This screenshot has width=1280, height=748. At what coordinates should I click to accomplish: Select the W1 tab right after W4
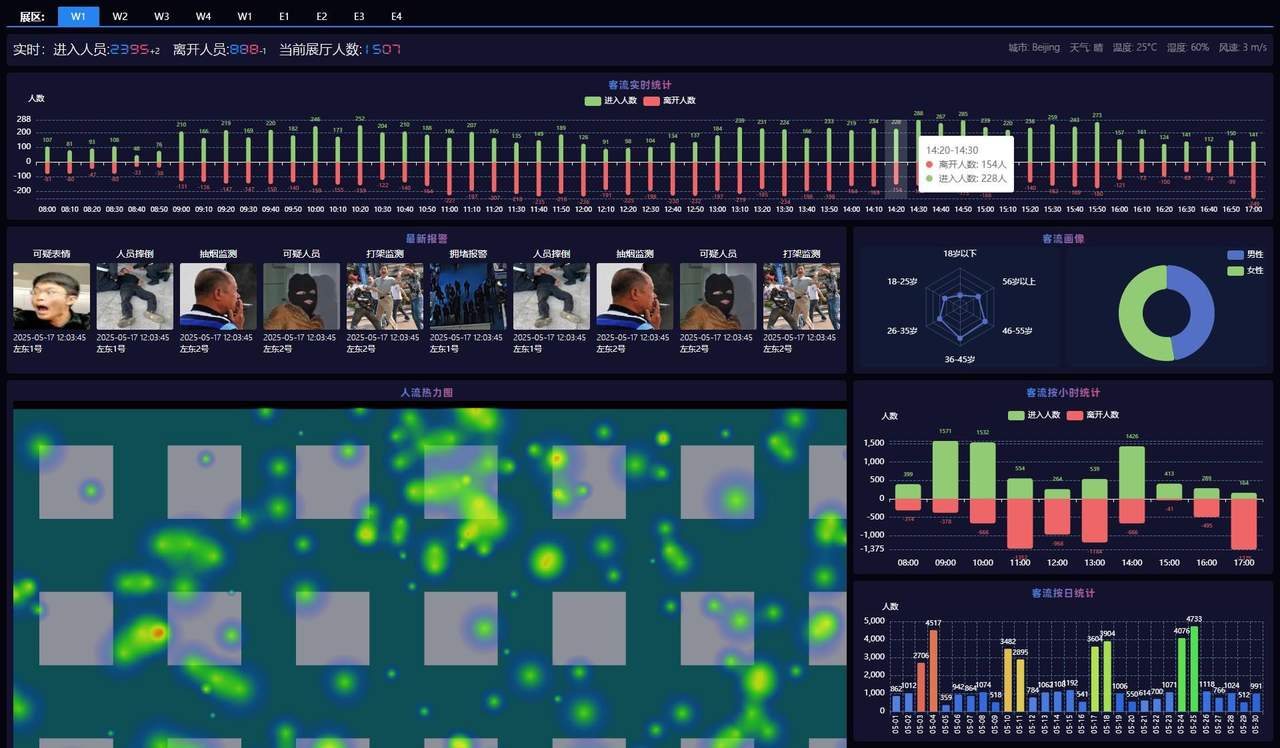point(245,16)
